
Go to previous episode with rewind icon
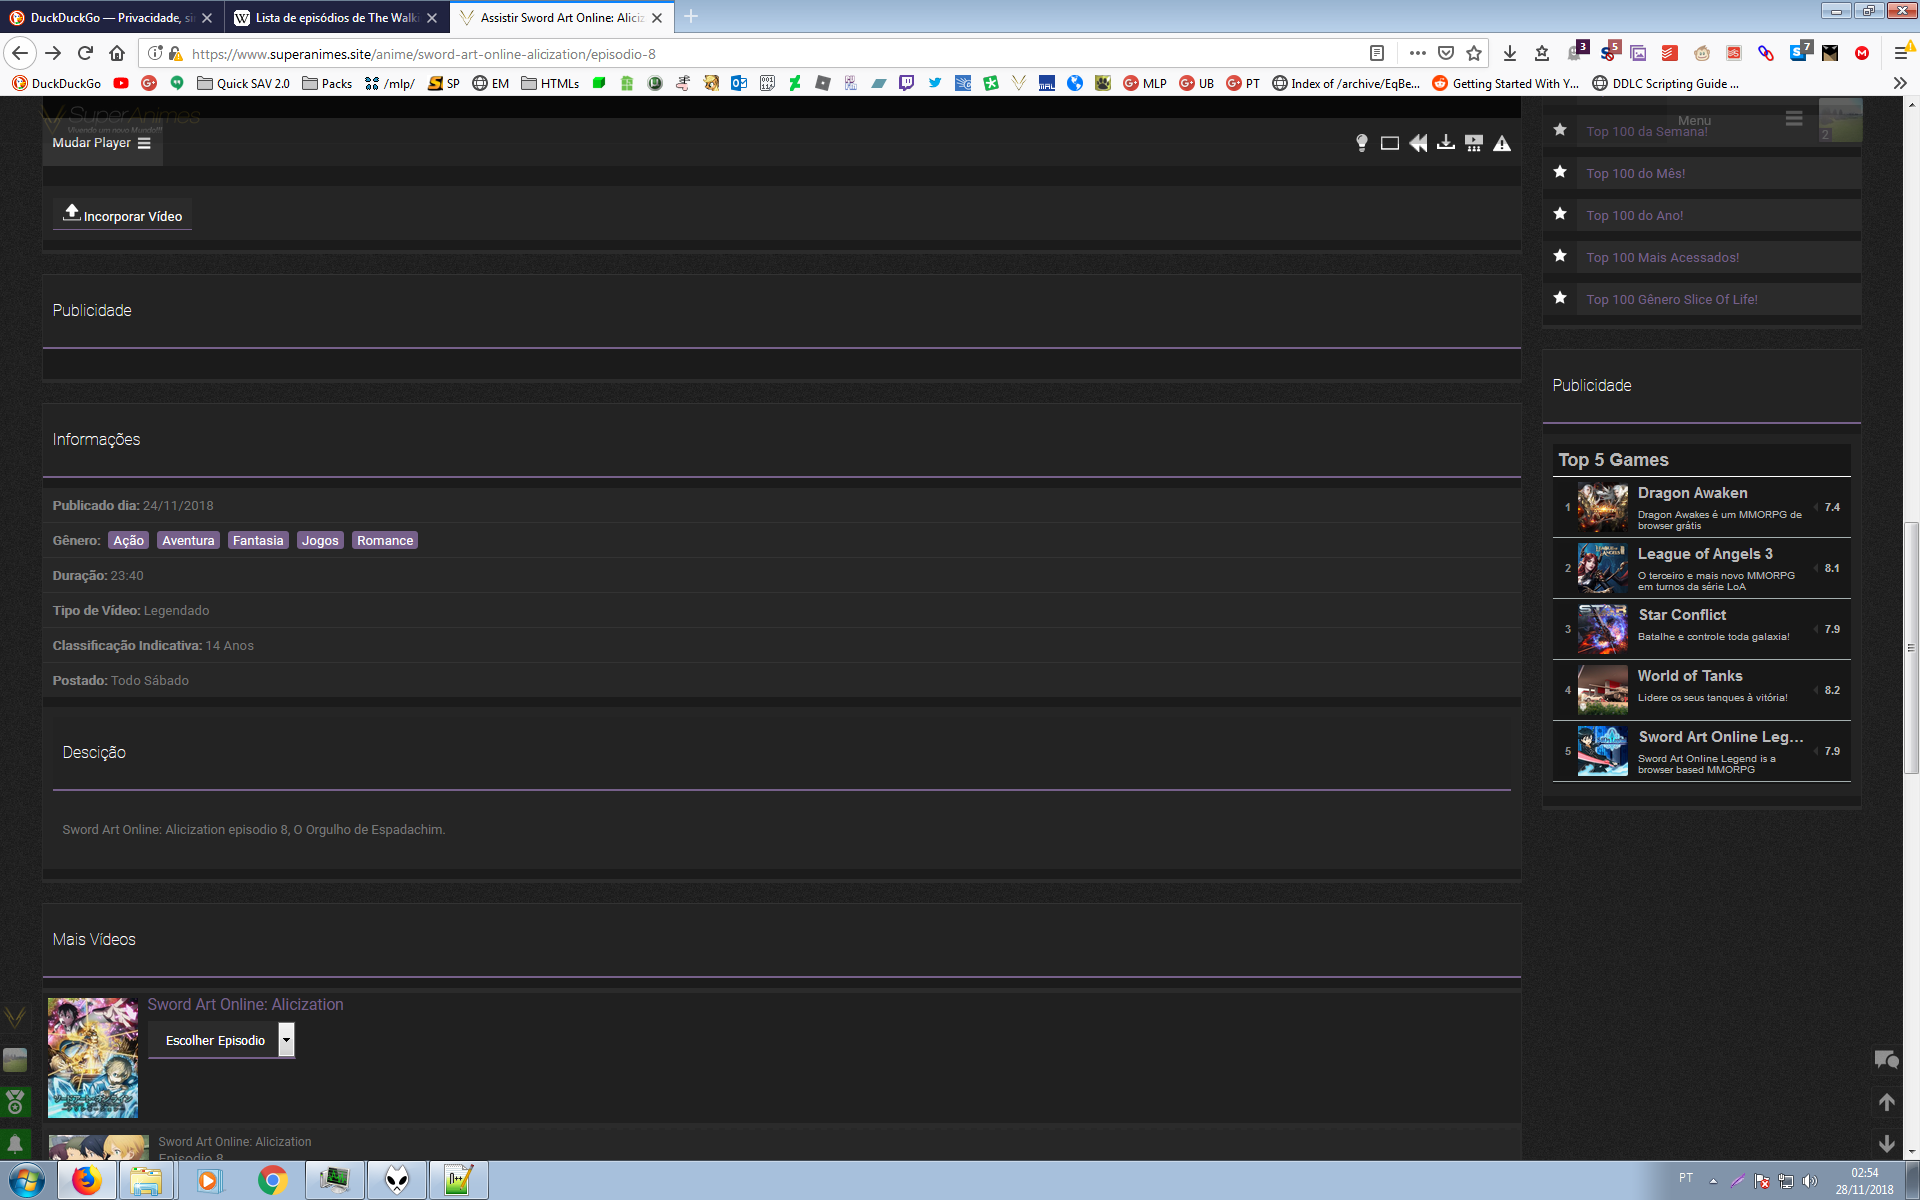coord(1417,143)
